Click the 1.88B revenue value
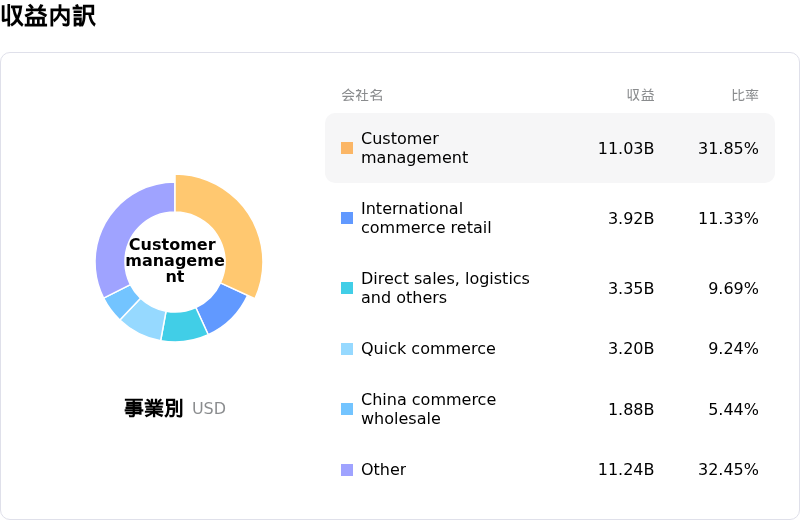 pos(631,409)
